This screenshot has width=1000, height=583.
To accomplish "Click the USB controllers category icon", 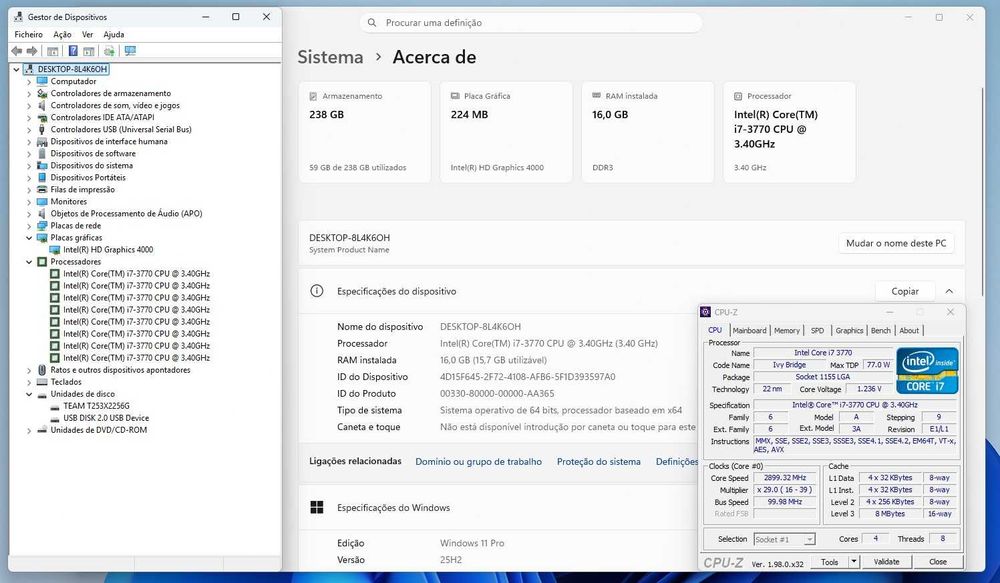I will tap(42, 129).
